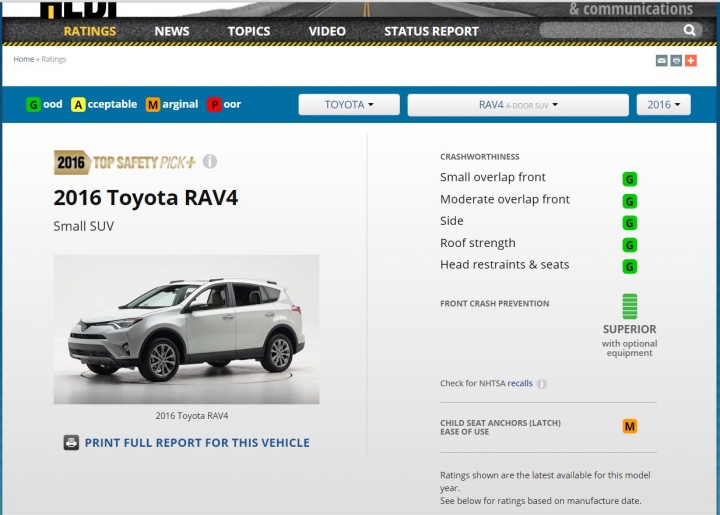
Task: Click the FRONT CRASH PREVENTION heading
Action: (495, 303)
